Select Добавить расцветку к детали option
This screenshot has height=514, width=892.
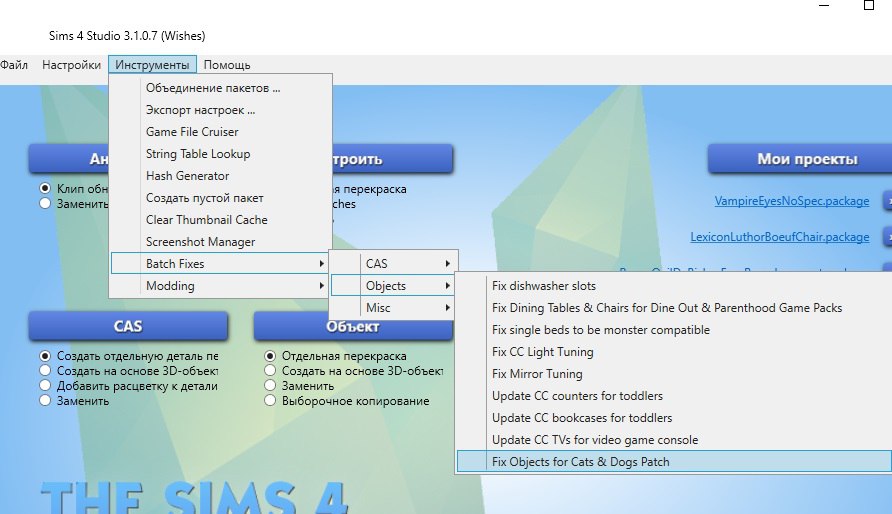[46, 386]
